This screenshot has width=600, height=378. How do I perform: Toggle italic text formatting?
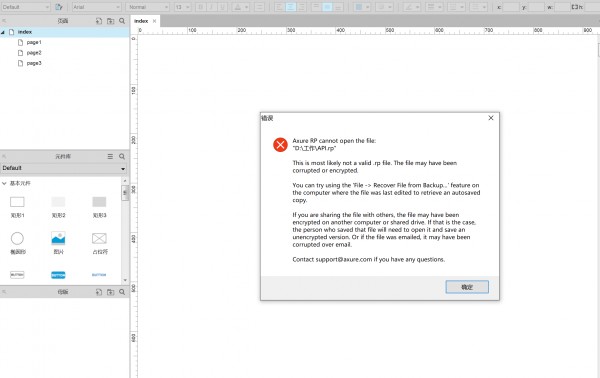click(x=211, y=7)
